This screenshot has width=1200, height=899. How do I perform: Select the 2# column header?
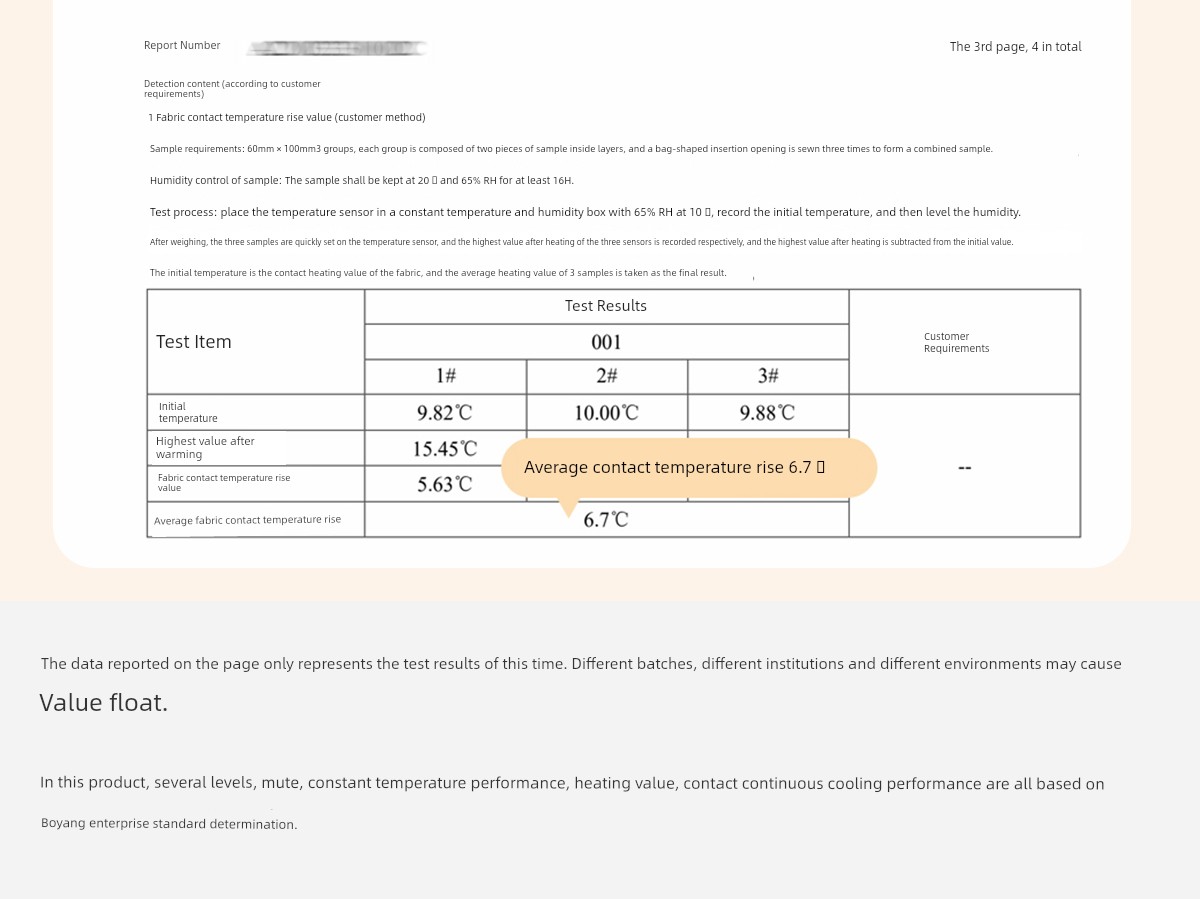coord(607,376)
